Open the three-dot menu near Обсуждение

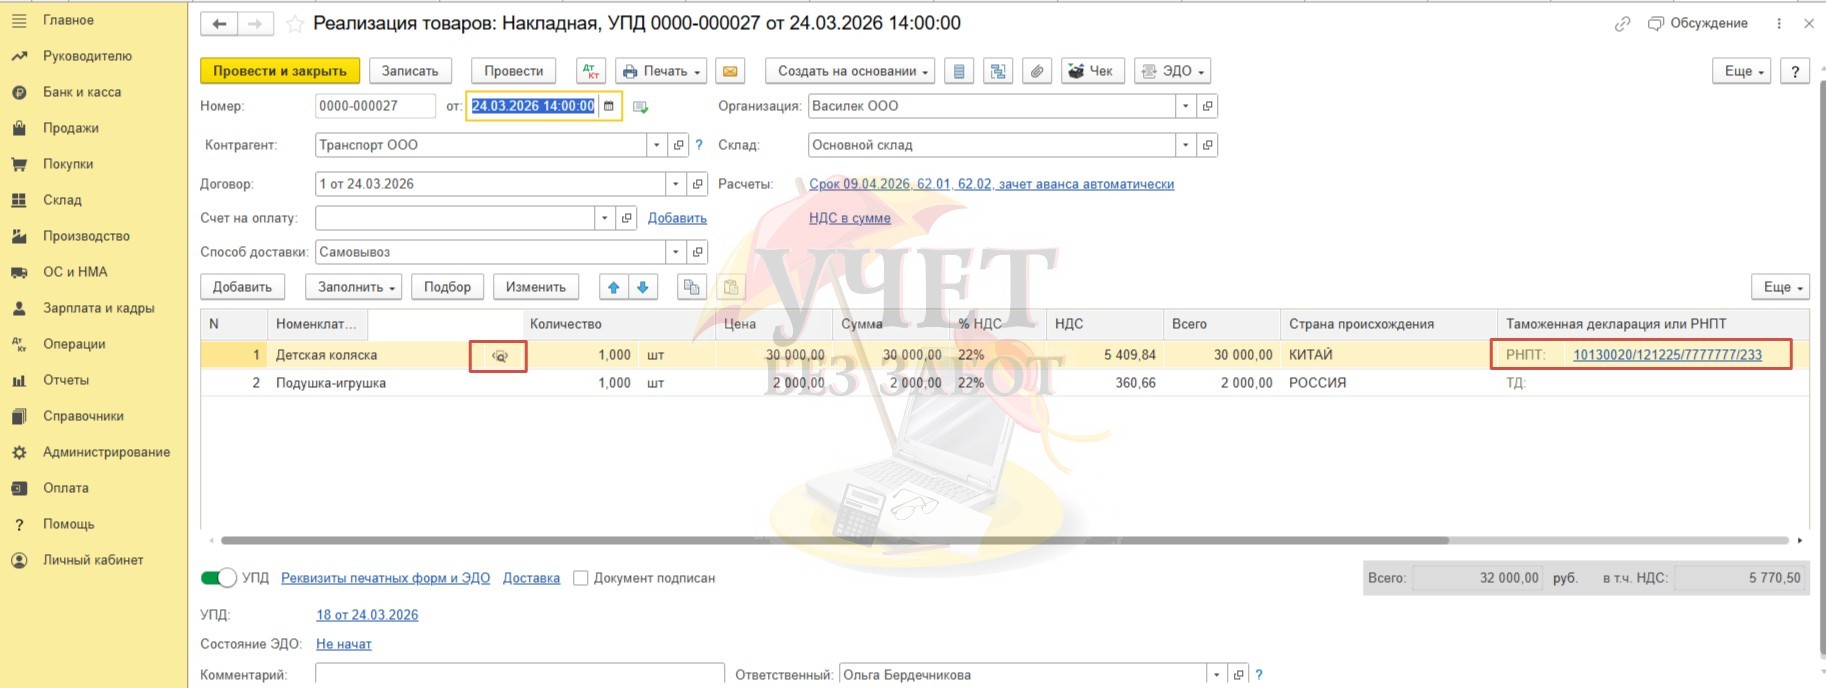(1779, 24)
